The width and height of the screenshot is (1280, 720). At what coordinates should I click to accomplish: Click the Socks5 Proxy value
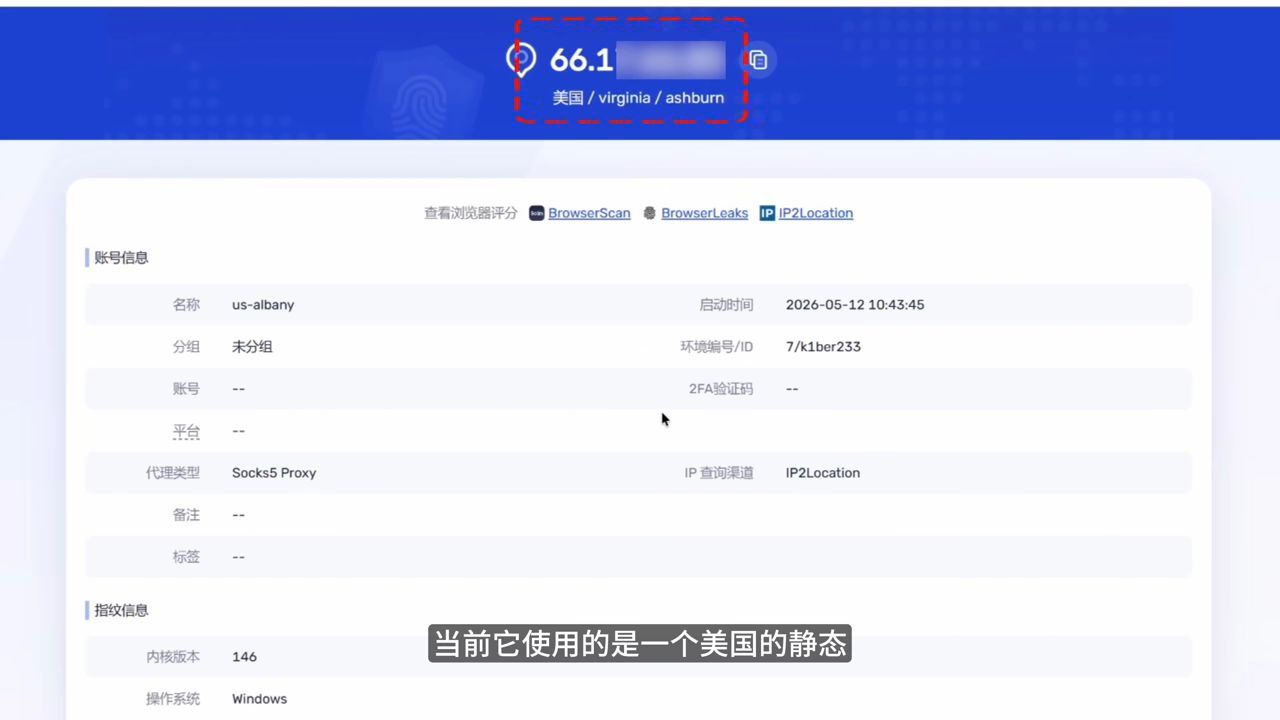click(x=274, y=473)
